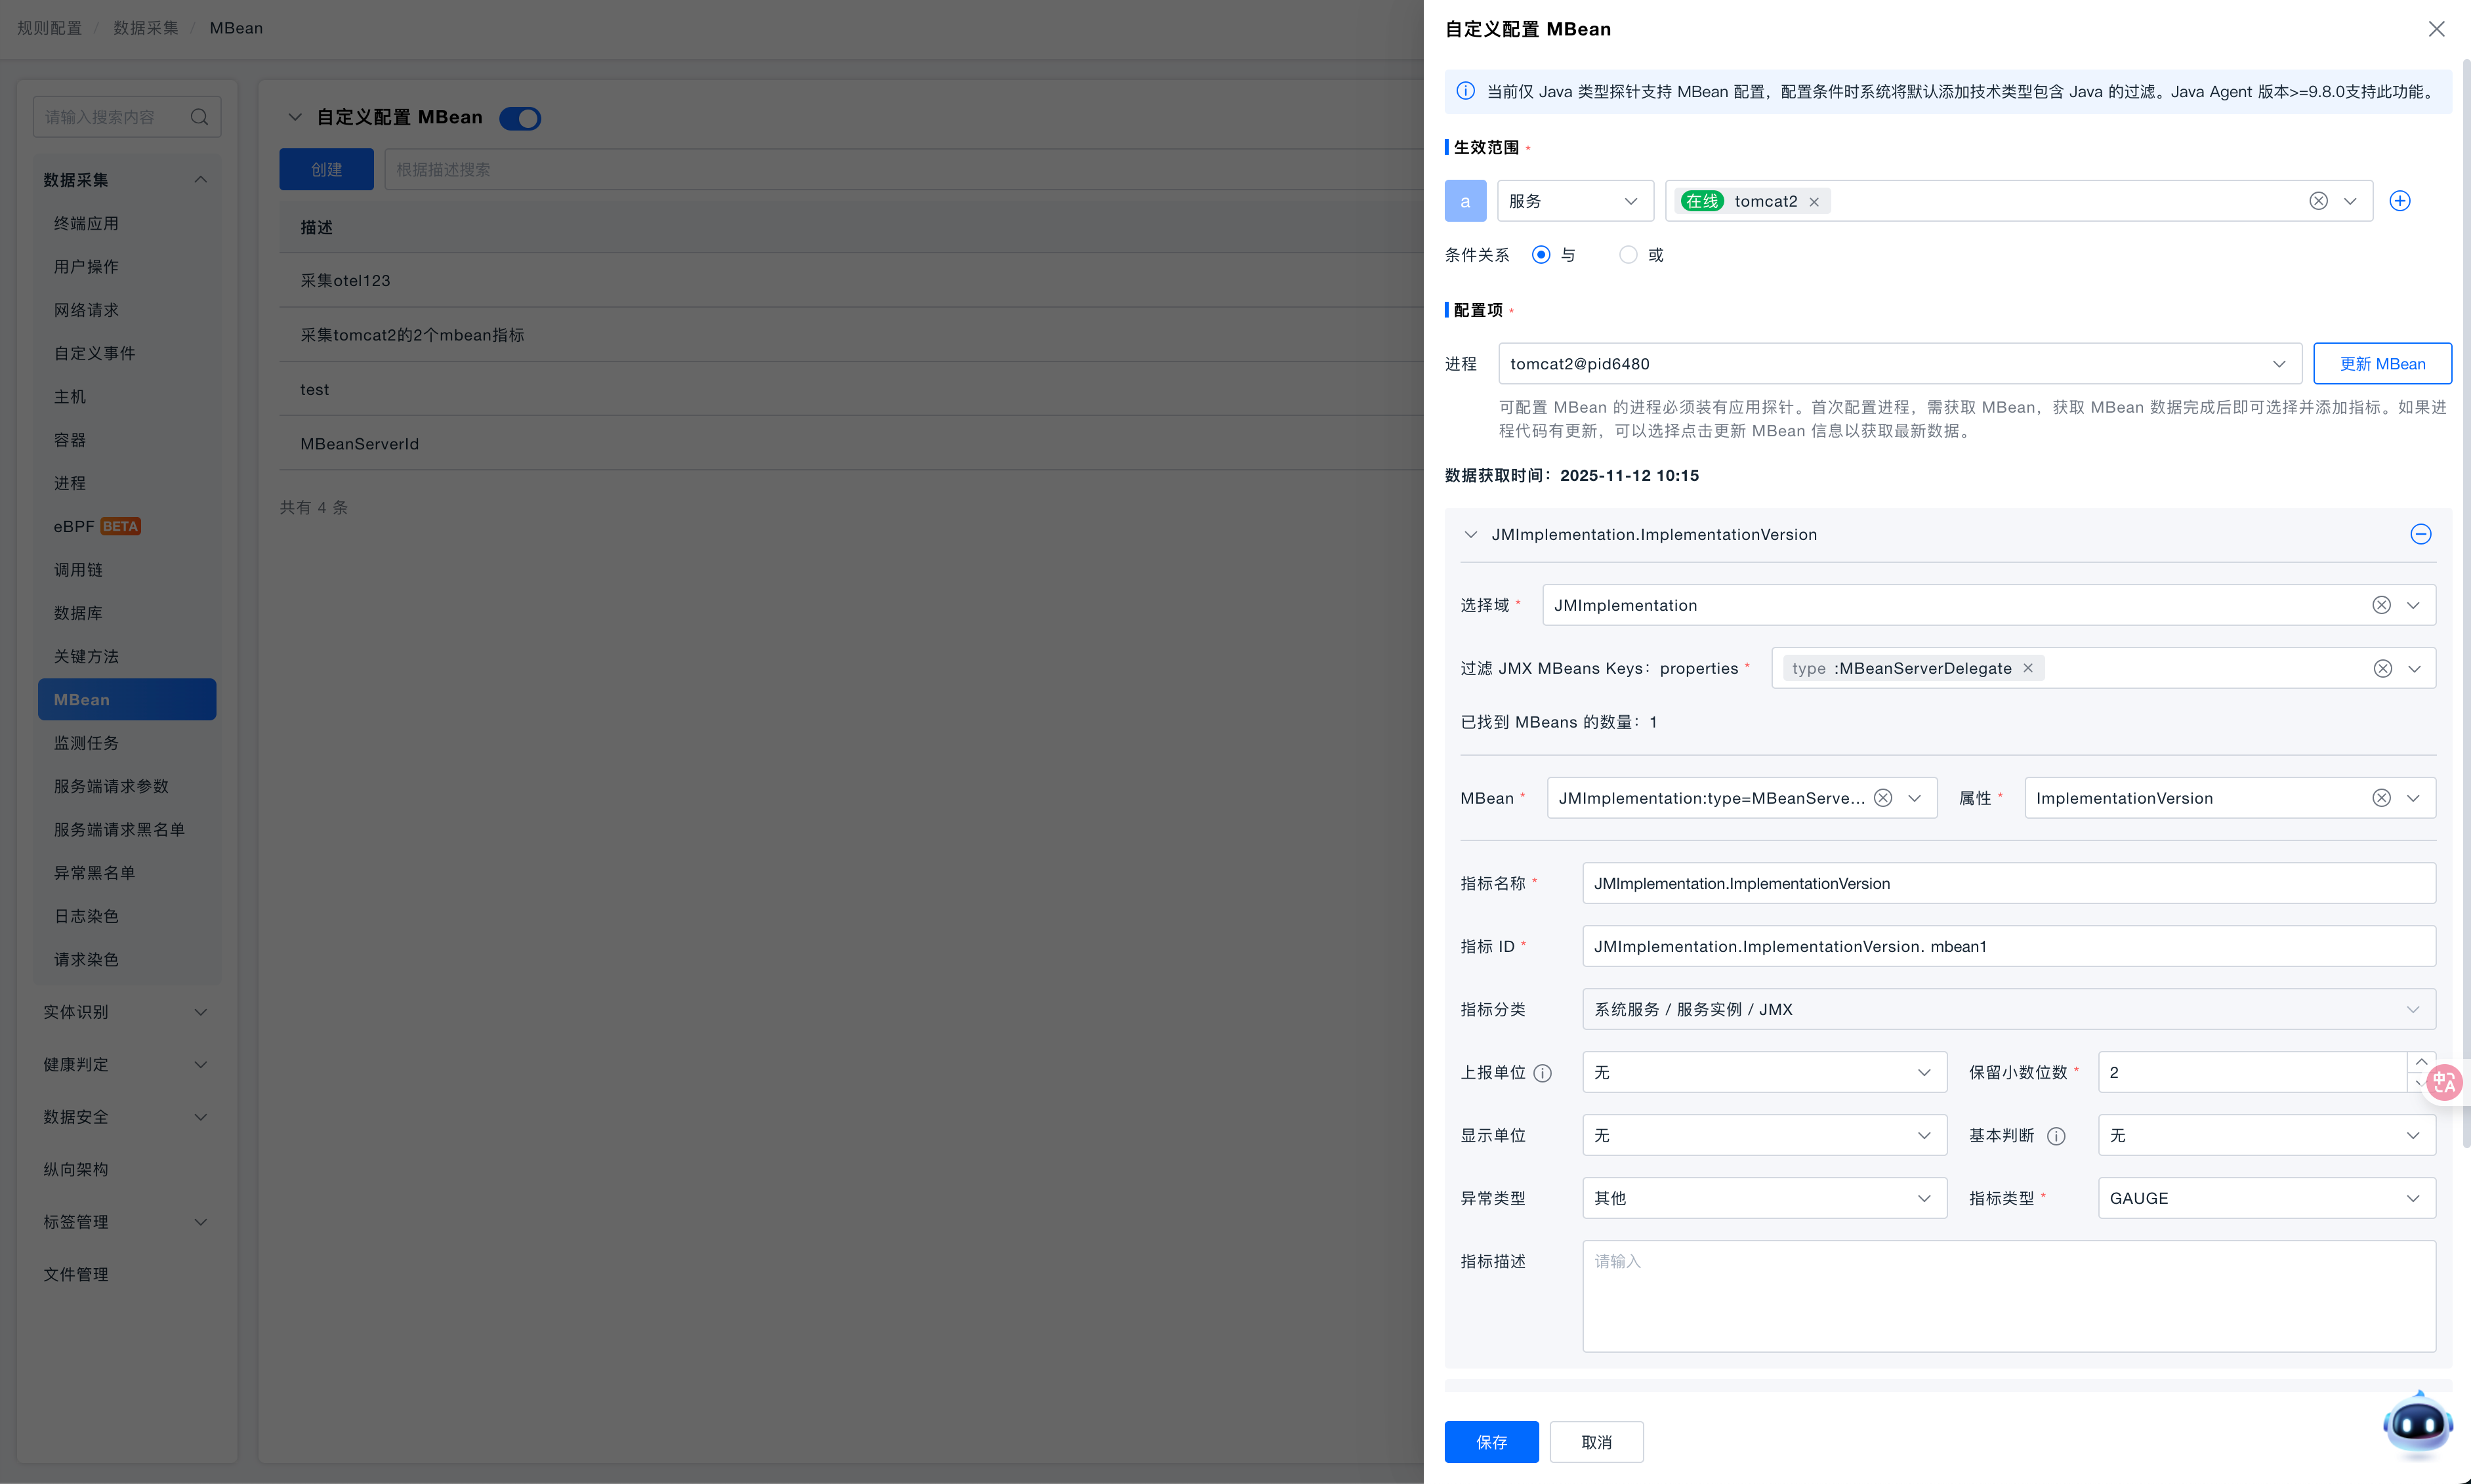Click the 指标描述 text area

2008,1296
